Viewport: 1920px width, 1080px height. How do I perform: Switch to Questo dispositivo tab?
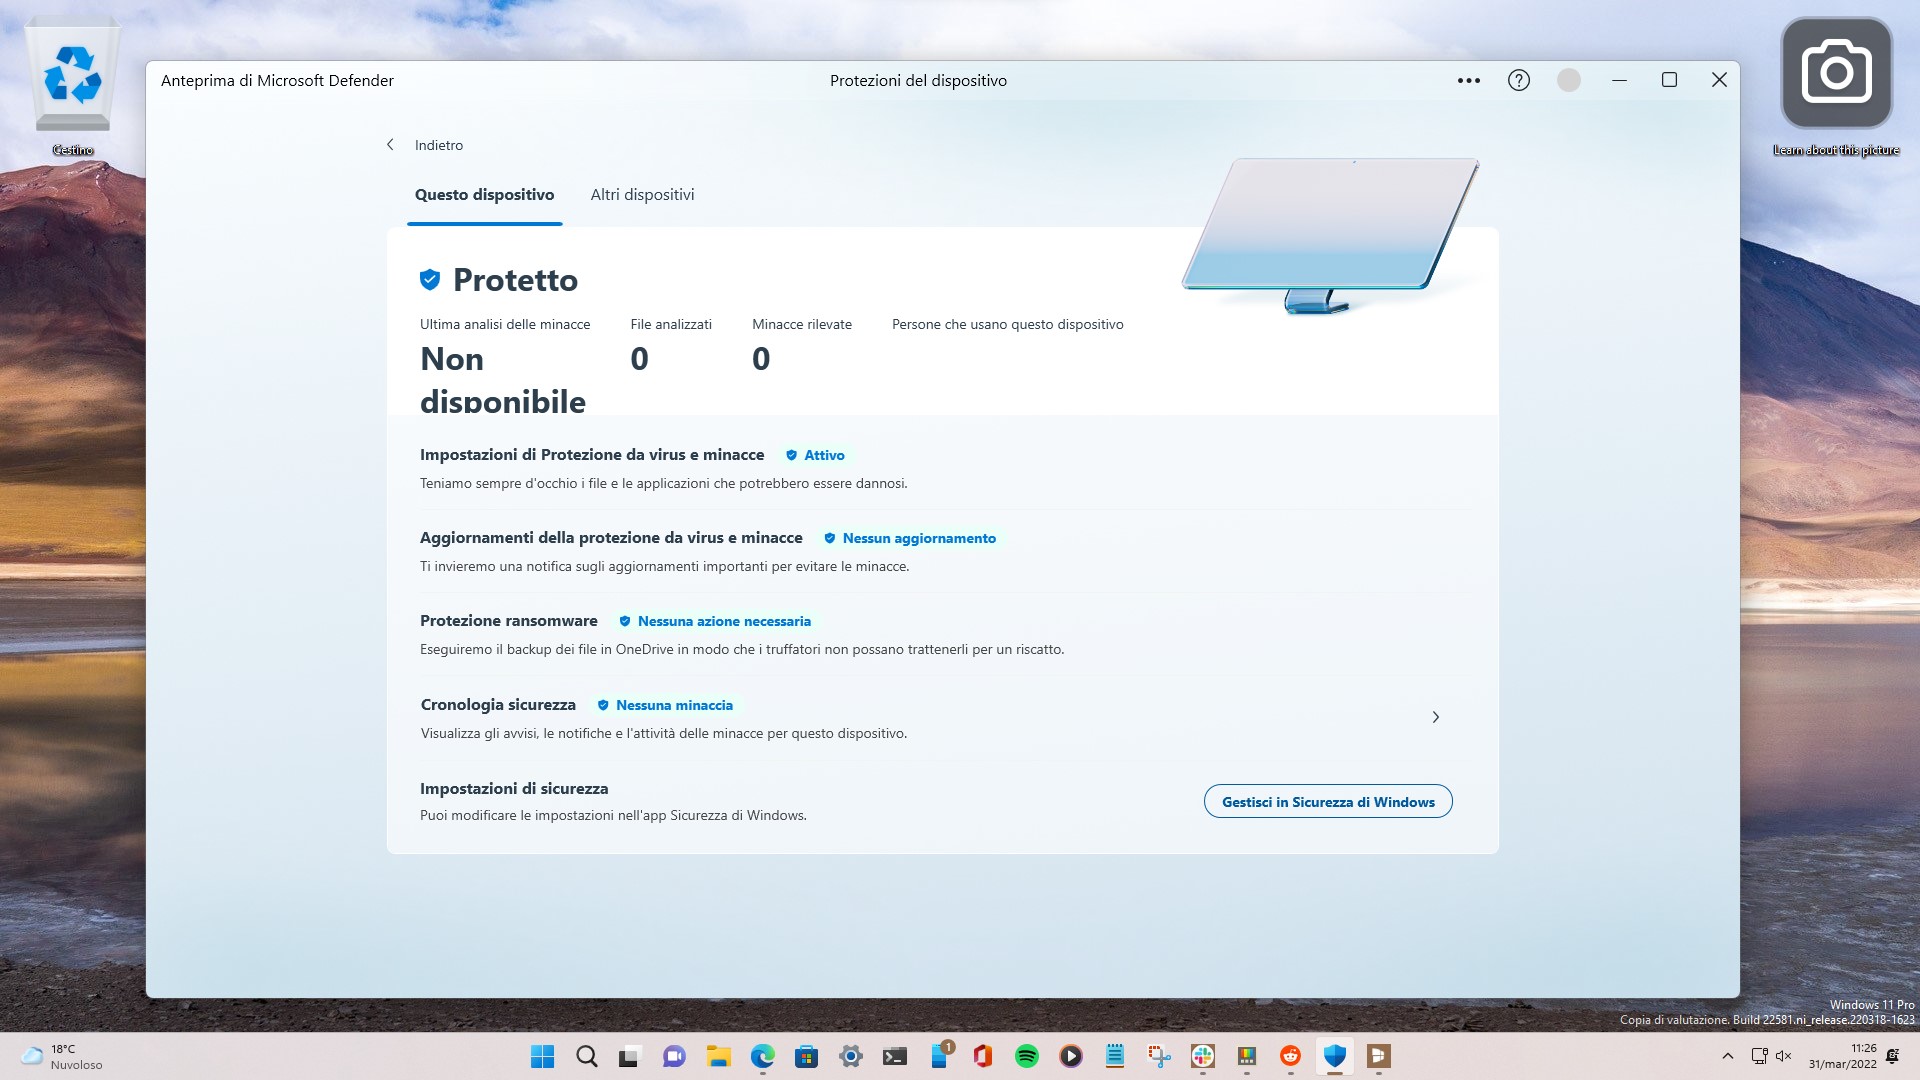coord(484,195)
